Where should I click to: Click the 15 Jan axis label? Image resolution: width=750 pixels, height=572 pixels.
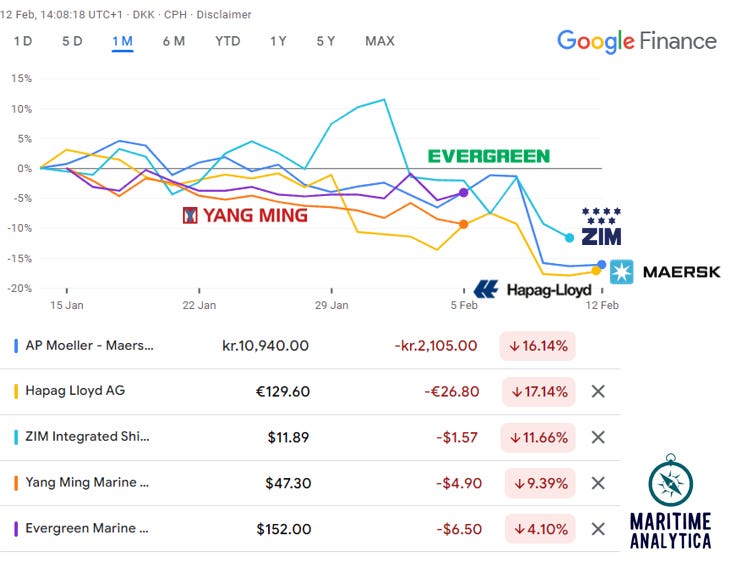point(67,305)
